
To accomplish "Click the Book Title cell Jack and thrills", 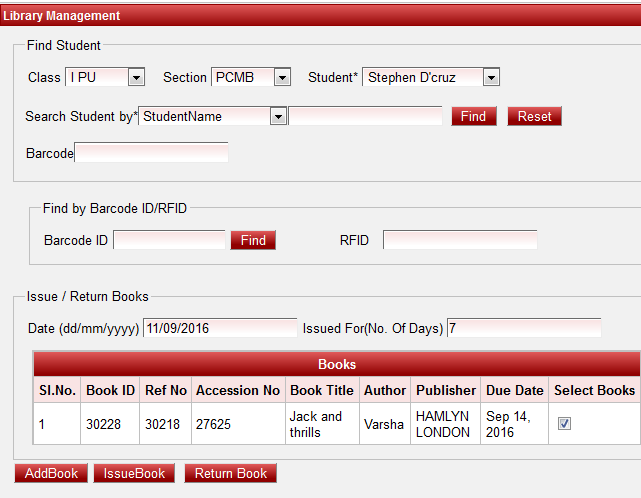I will pos(321,424).
